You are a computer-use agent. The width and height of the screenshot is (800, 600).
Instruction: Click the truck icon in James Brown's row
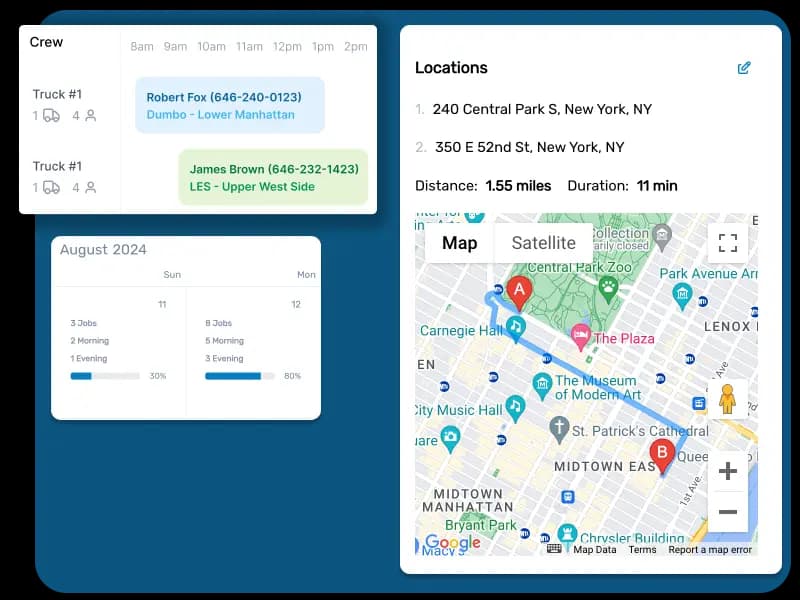pos(51,188)
